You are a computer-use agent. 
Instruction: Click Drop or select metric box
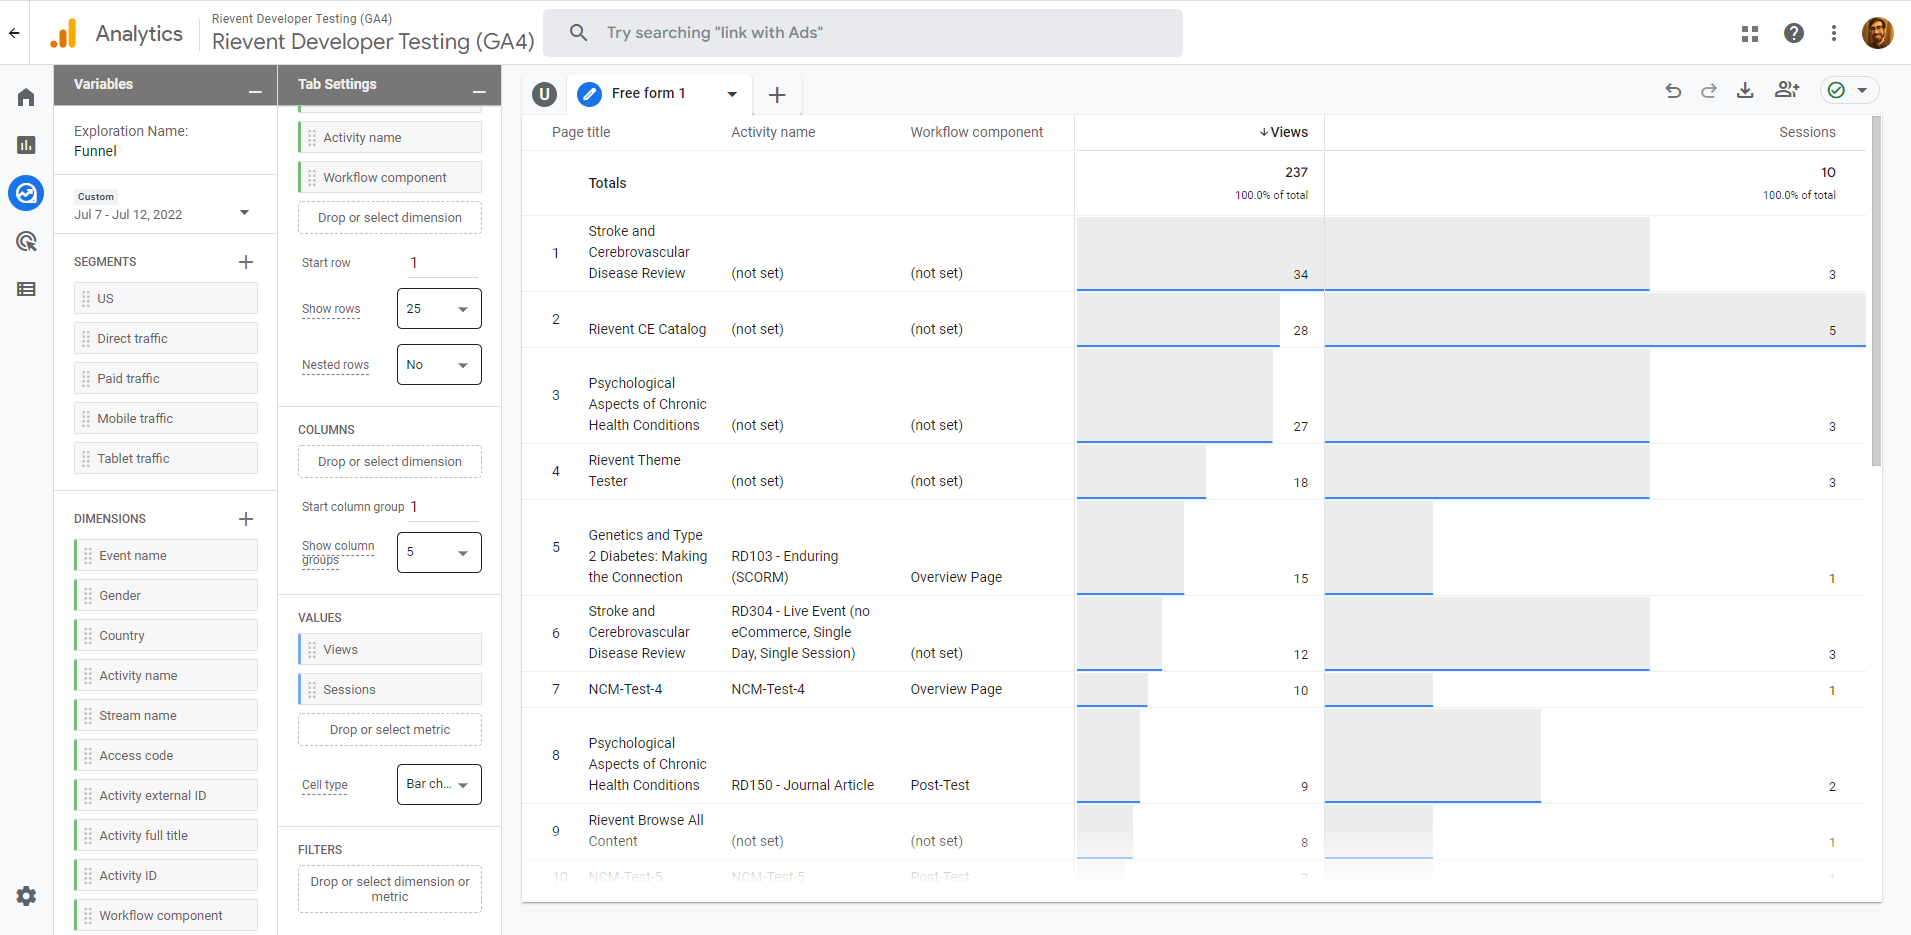tap(390, 730)
